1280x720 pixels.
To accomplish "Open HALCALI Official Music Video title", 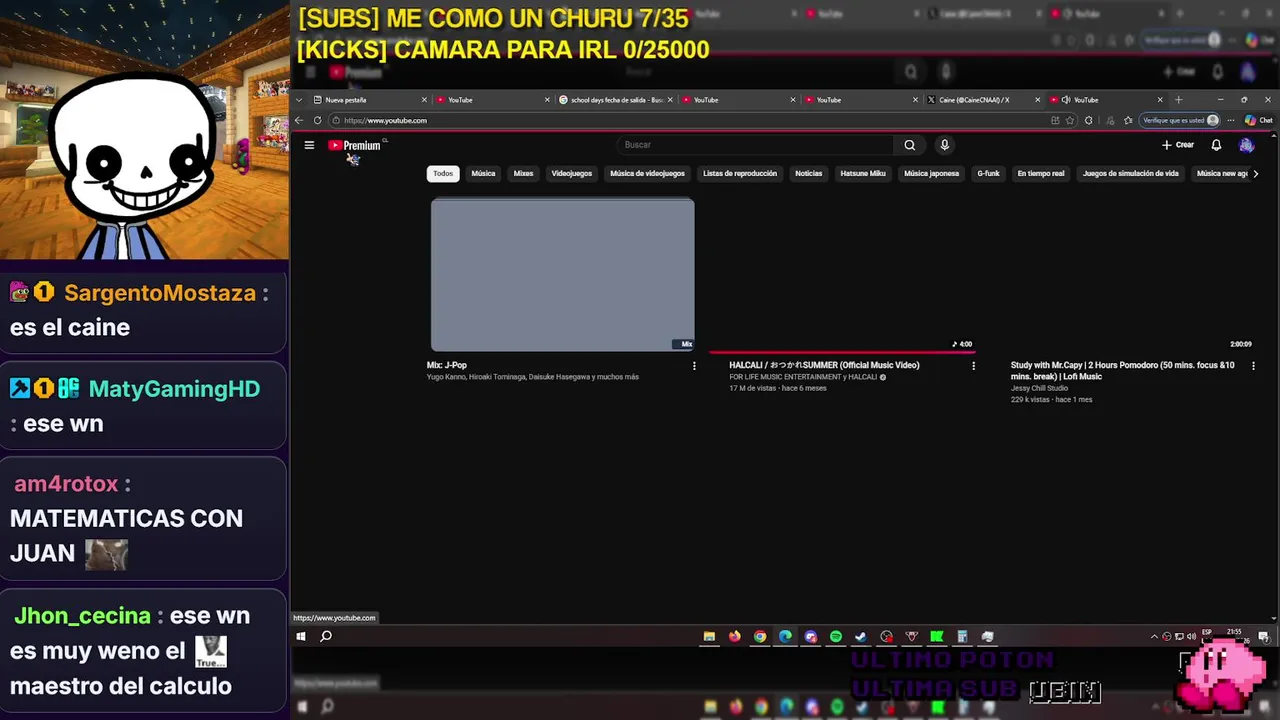I will pyautogui.click(x=824, y=365).
